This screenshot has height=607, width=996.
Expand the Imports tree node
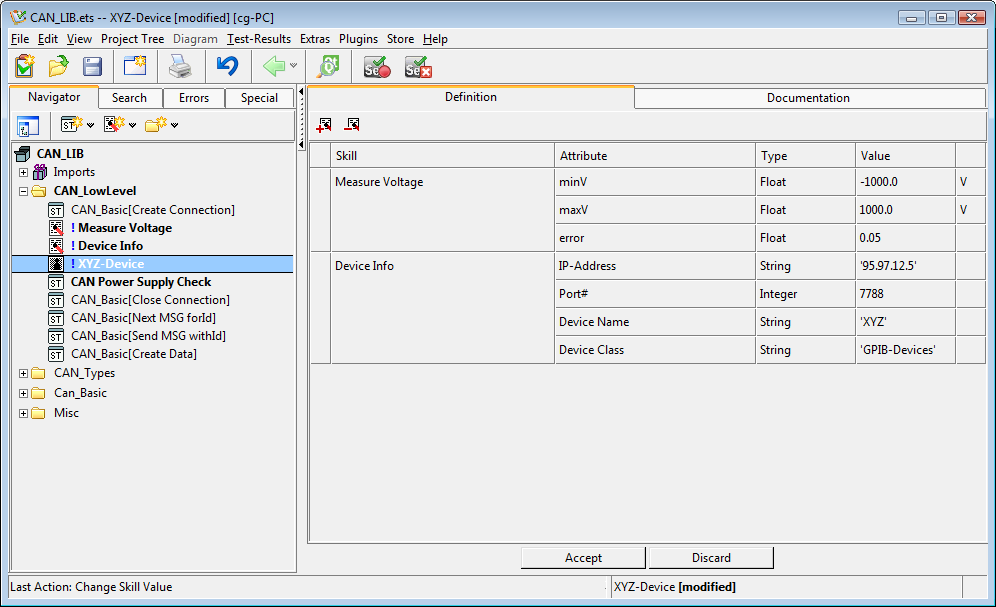point(23,172)
